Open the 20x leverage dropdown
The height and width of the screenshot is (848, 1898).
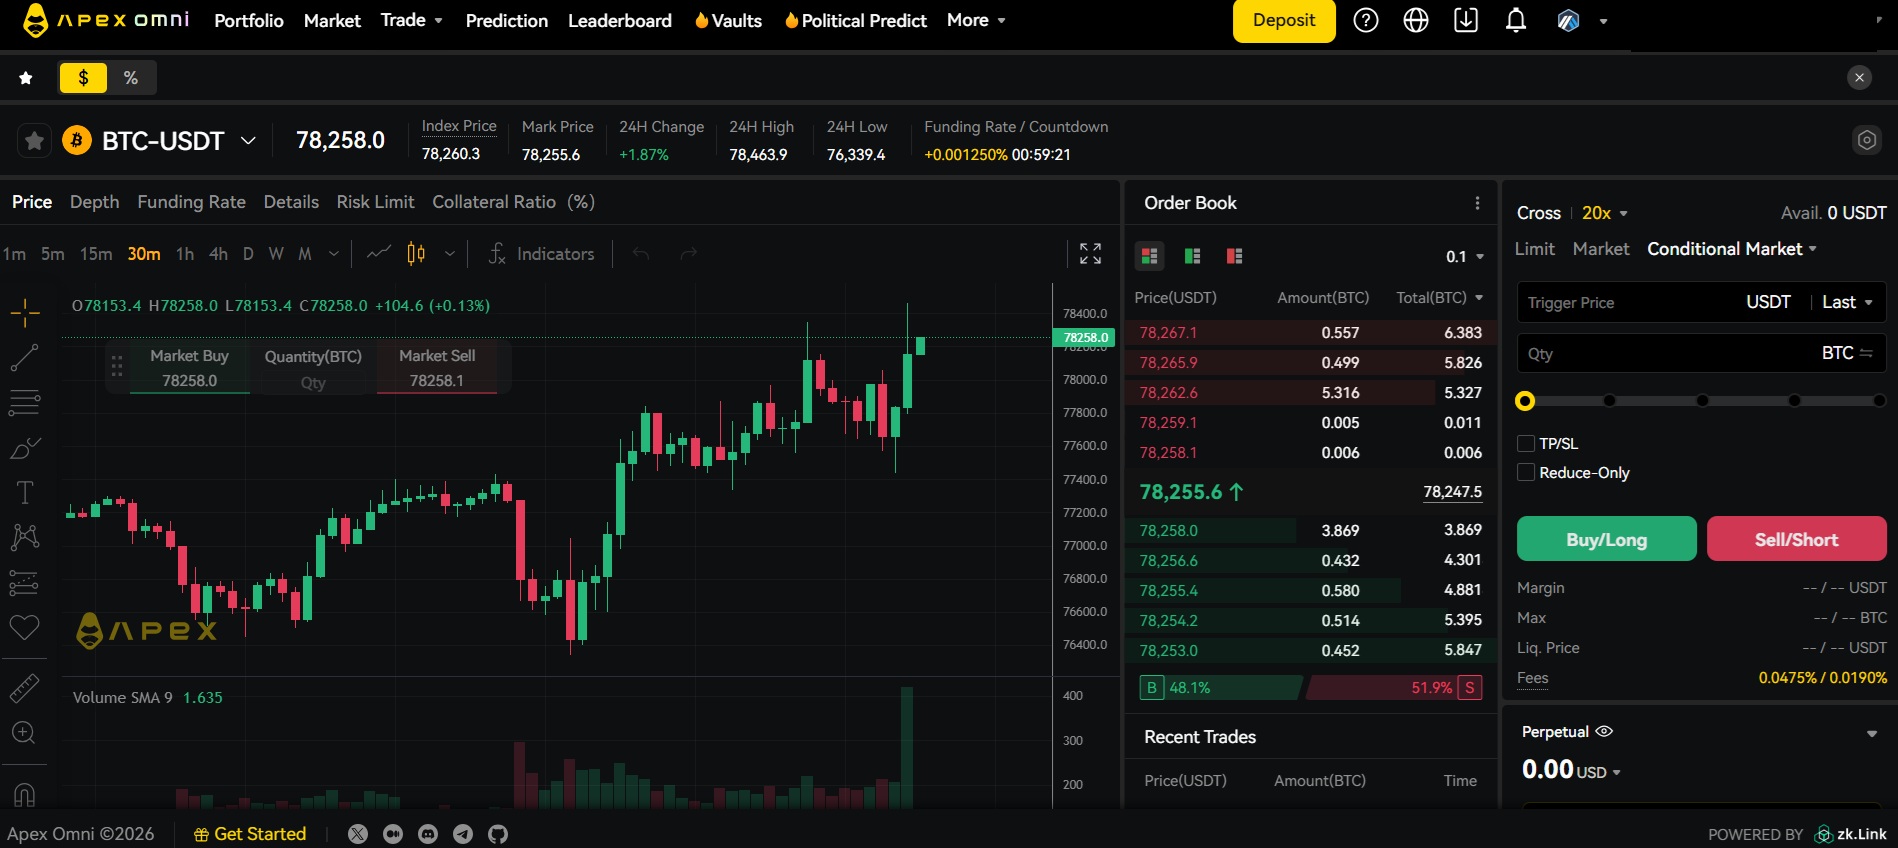coord(1604,213)
